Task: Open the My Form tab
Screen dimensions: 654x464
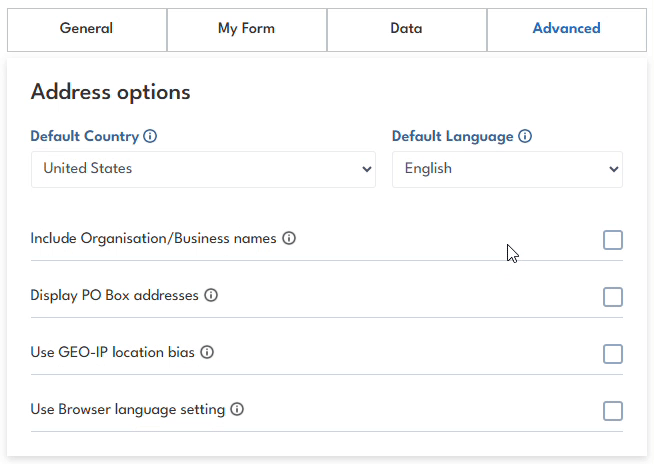Action: [x=246, y=29]
